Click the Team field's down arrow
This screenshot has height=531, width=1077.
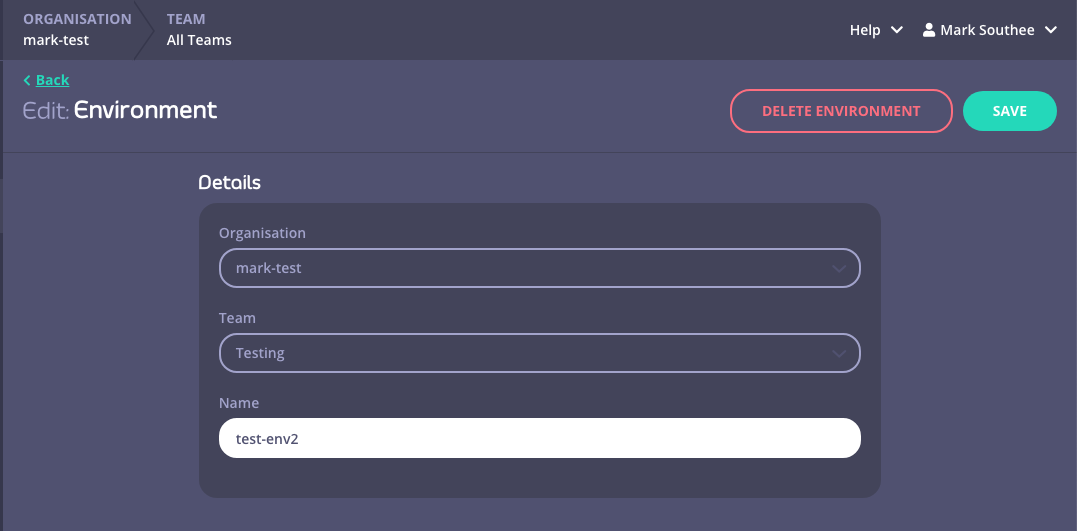(839, 353)
